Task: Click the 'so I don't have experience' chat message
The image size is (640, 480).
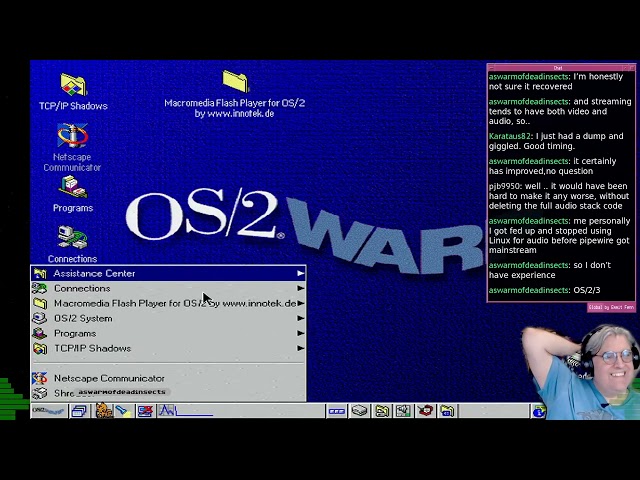Action: [550, 270]
